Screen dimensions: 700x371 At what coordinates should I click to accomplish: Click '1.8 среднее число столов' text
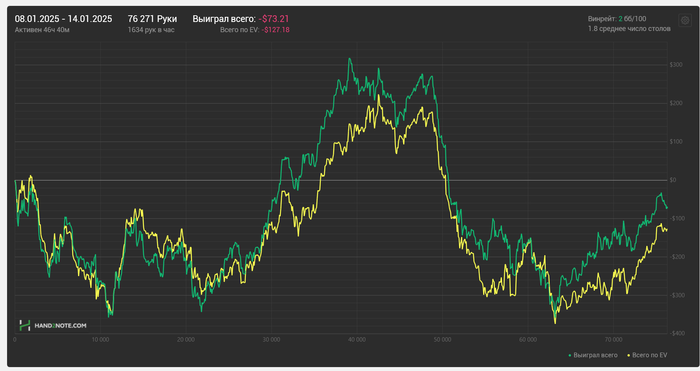pyautogui.click(x=629, y=29)
